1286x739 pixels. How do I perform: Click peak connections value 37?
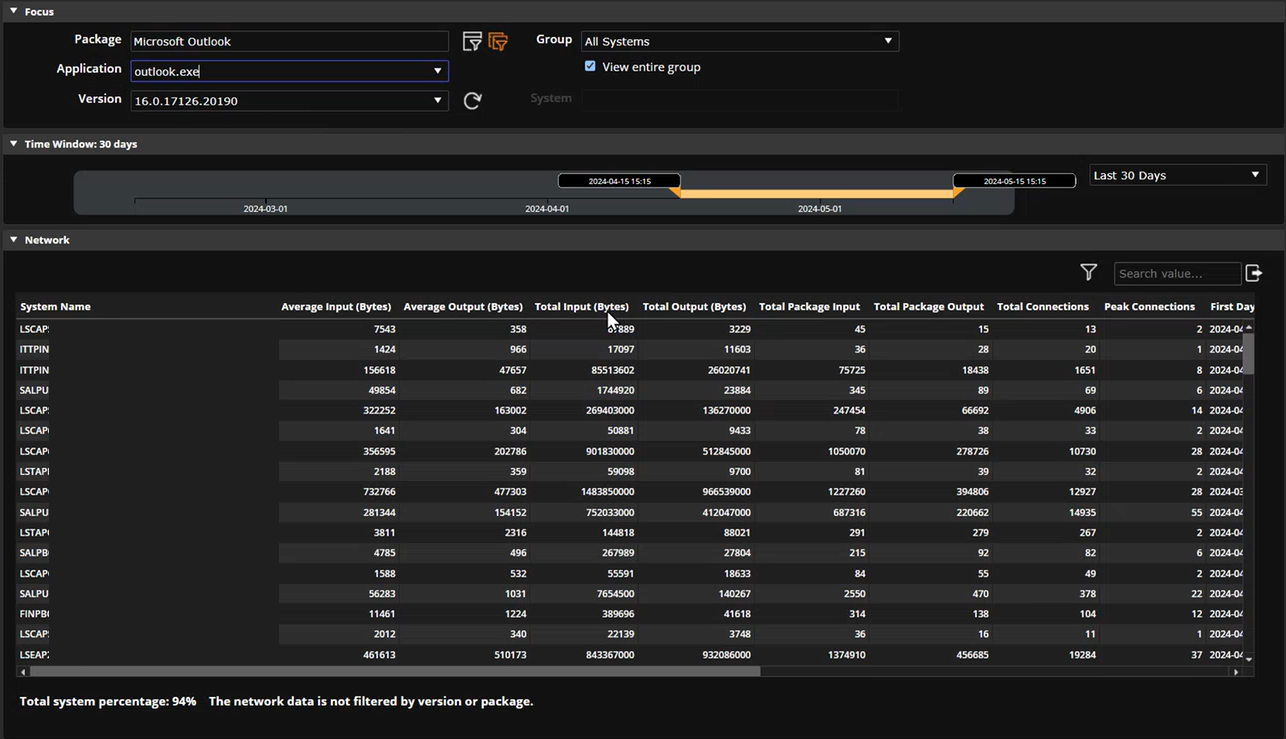[x=1196, y=655]
